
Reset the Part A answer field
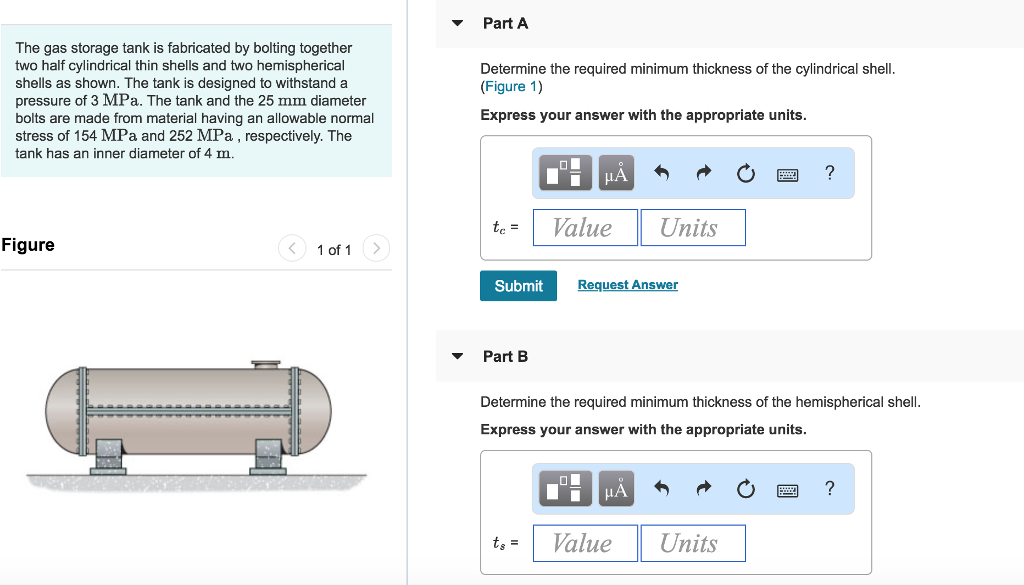745,172
